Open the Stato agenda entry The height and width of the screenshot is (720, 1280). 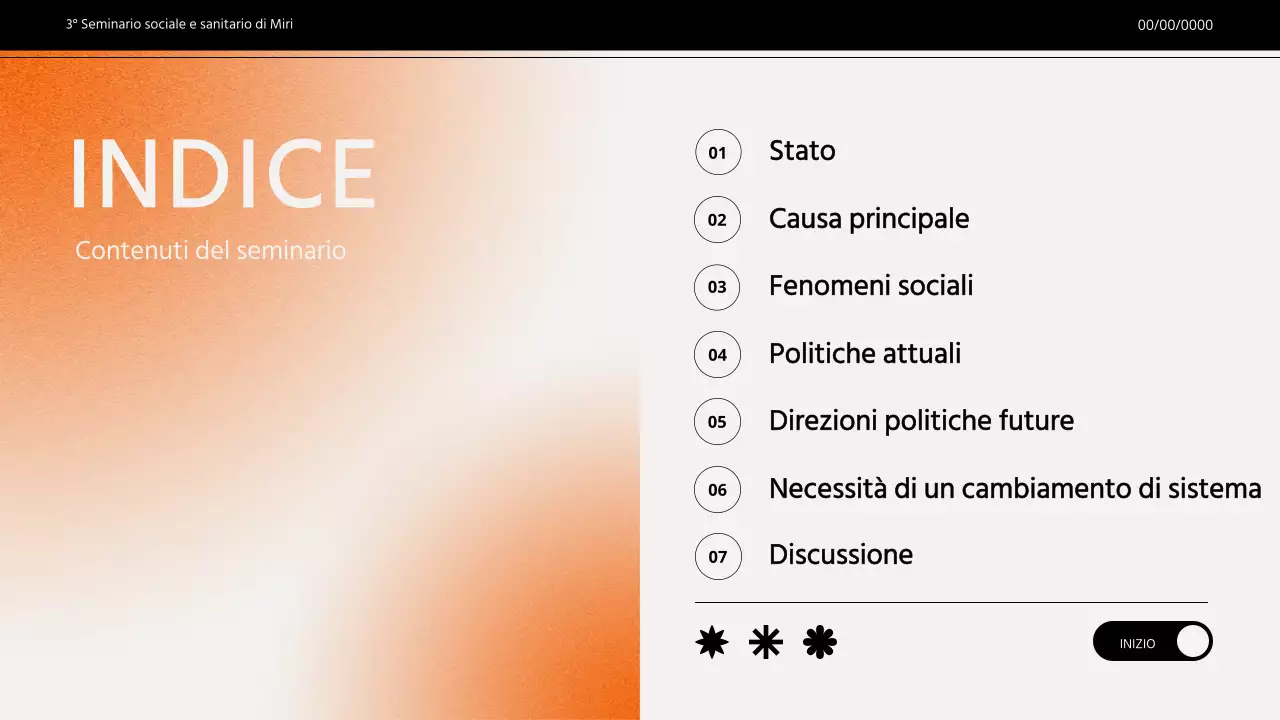click(802, 151)
